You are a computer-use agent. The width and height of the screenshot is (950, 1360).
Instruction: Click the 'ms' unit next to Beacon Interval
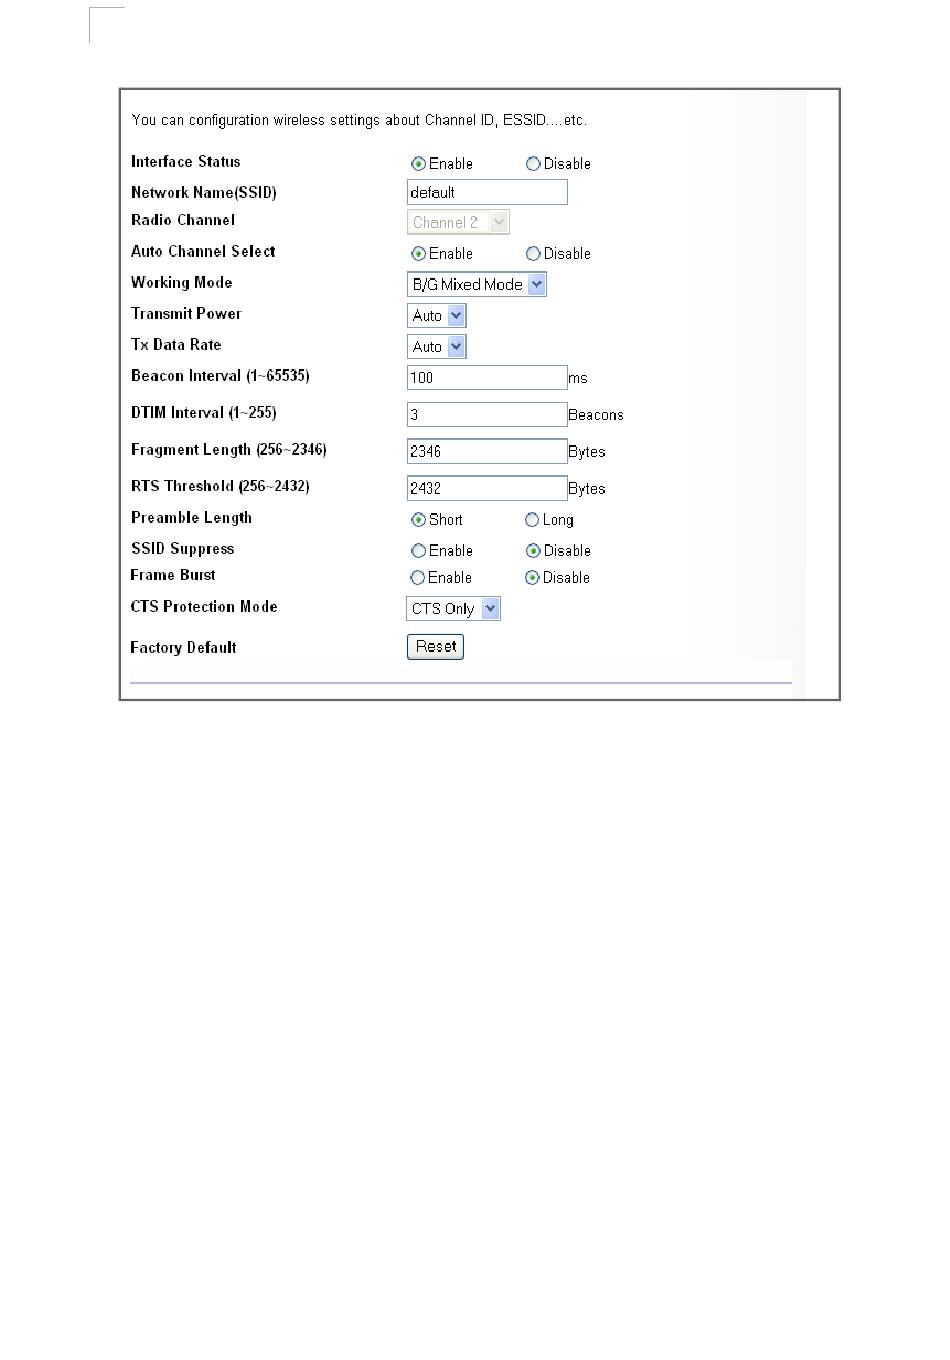point(578,378)
